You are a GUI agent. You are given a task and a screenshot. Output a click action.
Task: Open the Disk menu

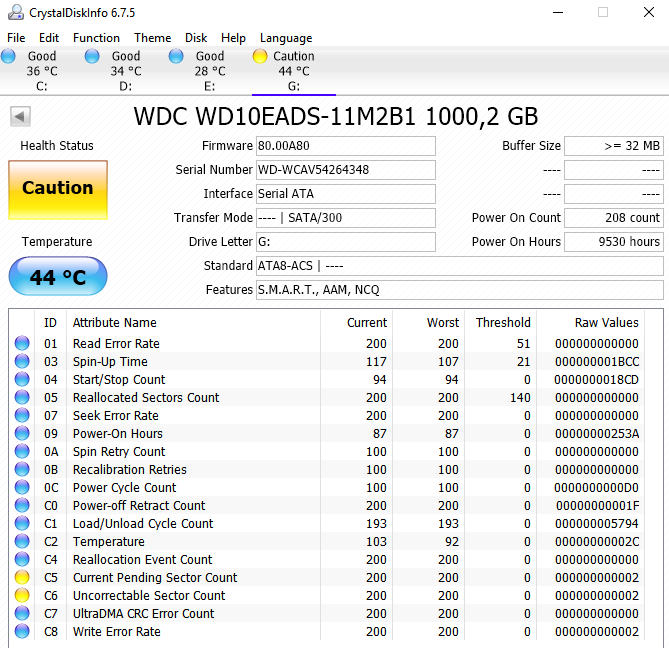pyautogui.click(x=196, y=38)
